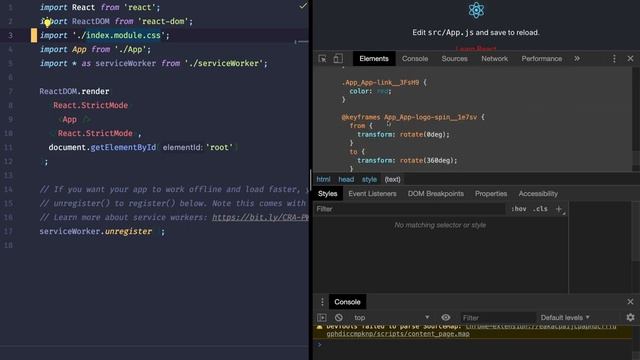Click the red color value in App-link rule
This screenshot has width=640, height=360.
(382, 91)
